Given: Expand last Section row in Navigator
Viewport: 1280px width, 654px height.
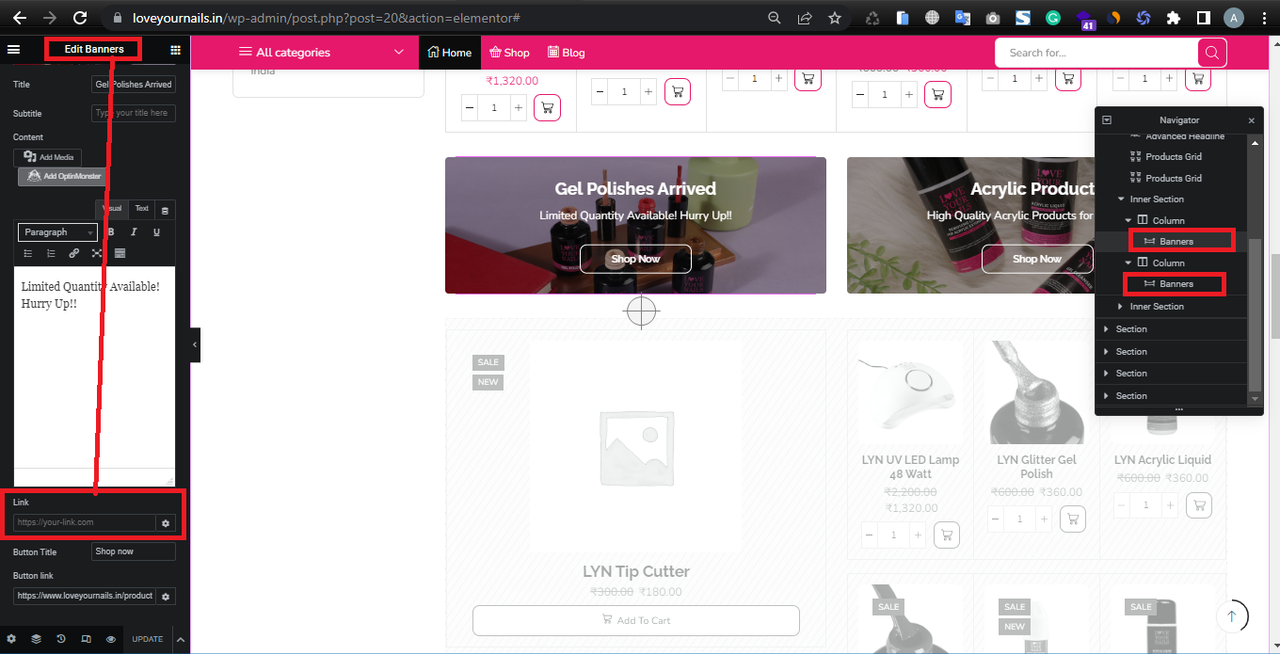Looking at the screenshot, I should 1107,395.
